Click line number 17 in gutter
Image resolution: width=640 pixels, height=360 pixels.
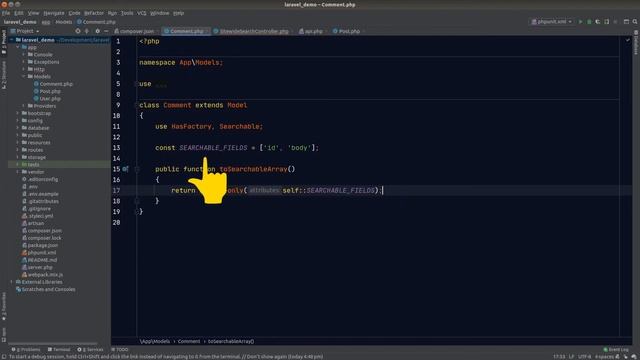pos(116,191)
